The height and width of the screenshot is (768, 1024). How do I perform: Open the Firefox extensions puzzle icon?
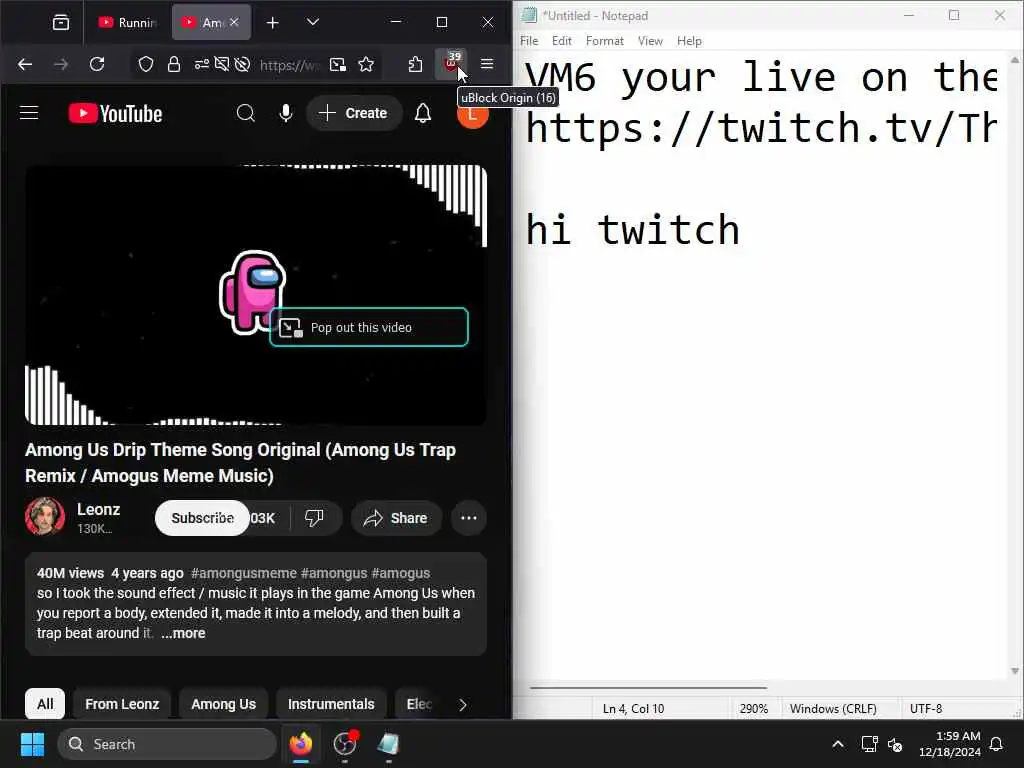[415, 64]
